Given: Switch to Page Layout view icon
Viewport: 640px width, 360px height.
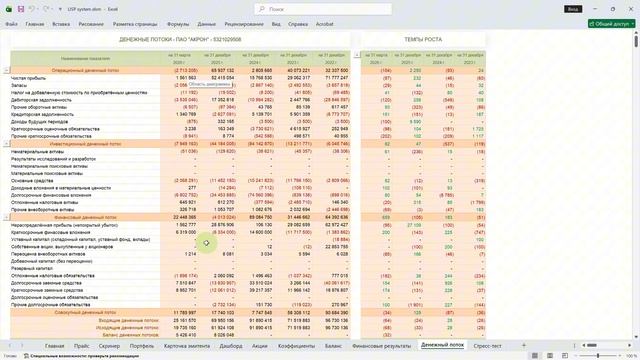Looking at the screenshot, I should [550, 356].
